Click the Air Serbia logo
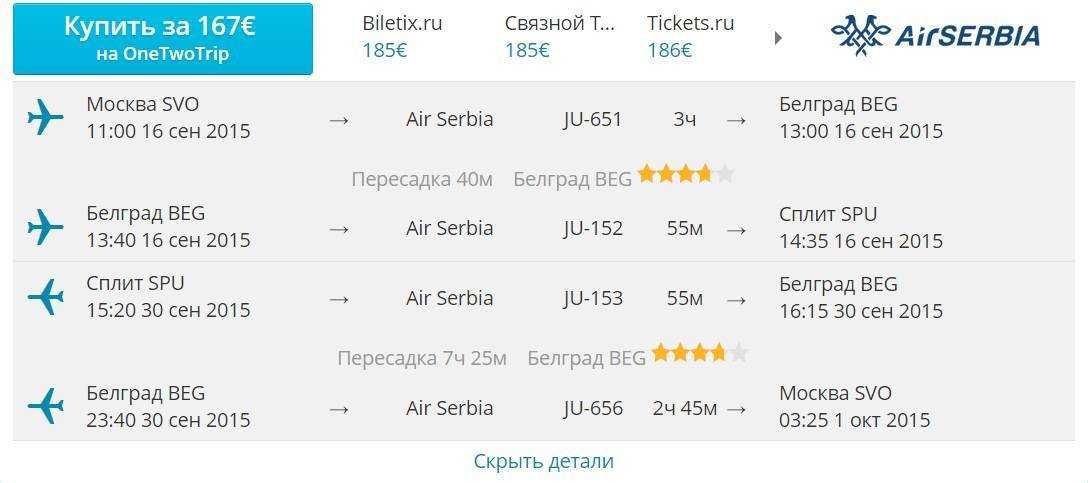The width and height of the screenshot is (1088, 483). [935, 35]
